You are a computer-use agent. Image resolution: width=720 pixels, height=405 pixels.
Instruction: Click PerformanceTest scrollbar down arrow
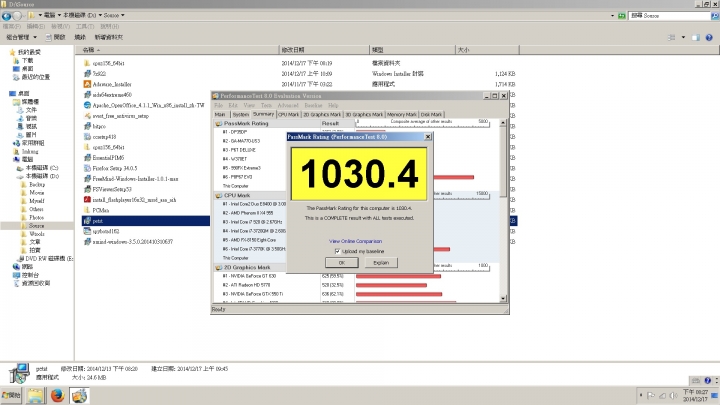point(503,298)
